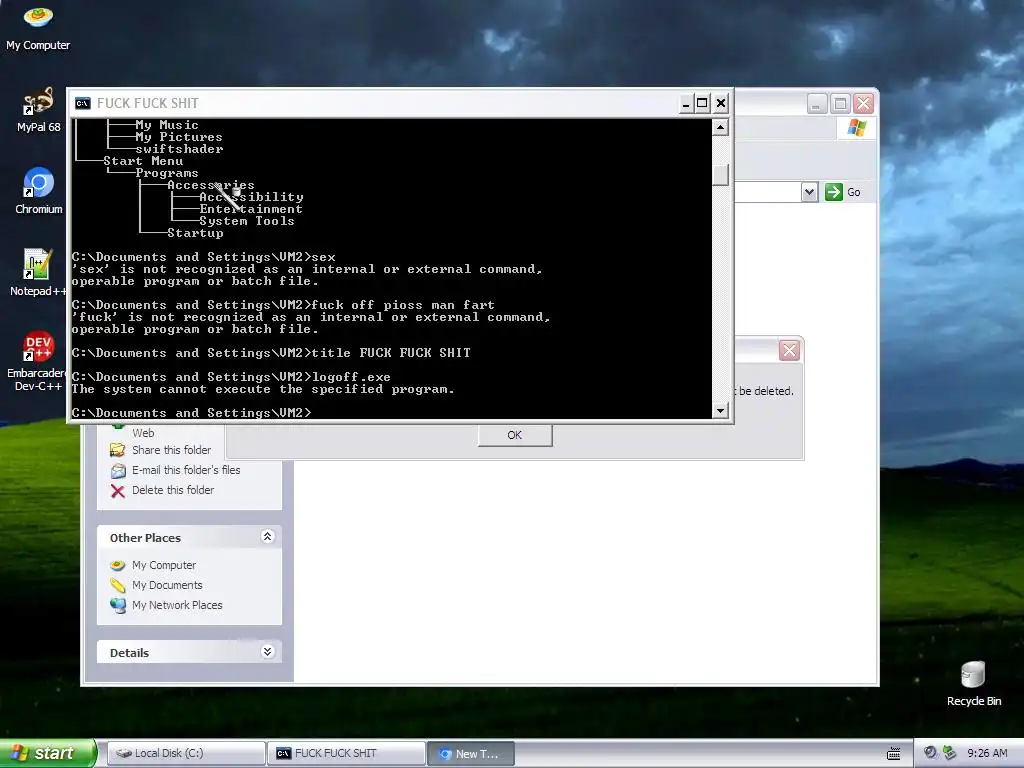Expand the Details panel
Viewport: 1024px width, 768px height.
point(267,652)
